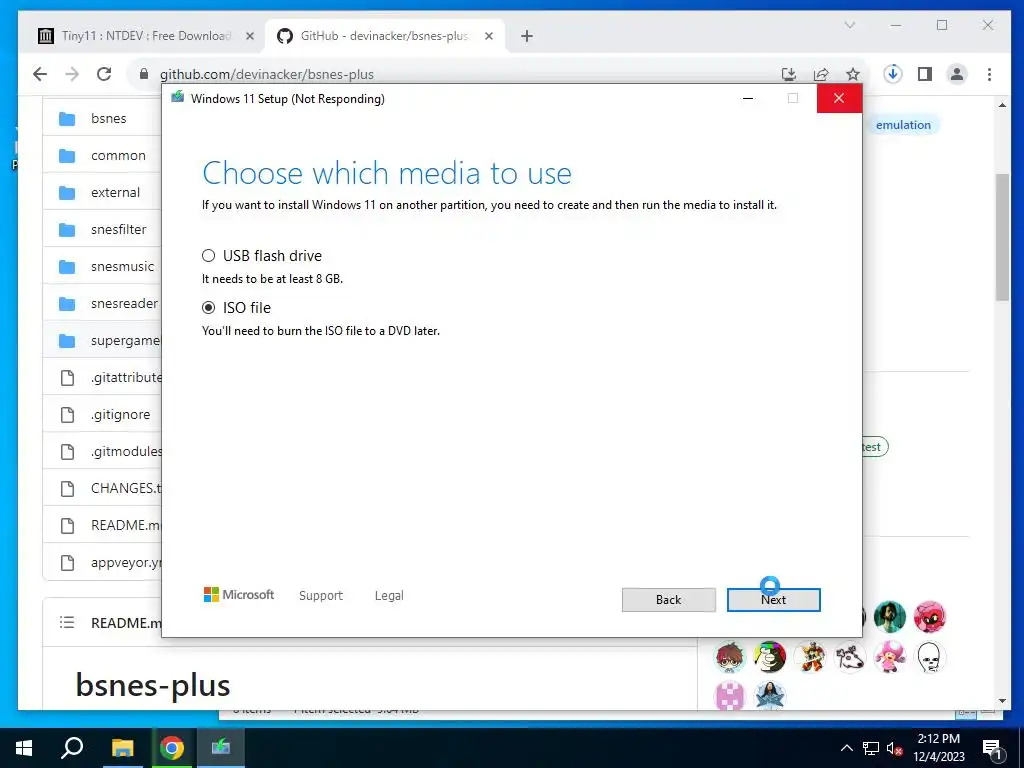Click the install app icon in address bar
1024x768 pixels.
[x=789, y=74]
